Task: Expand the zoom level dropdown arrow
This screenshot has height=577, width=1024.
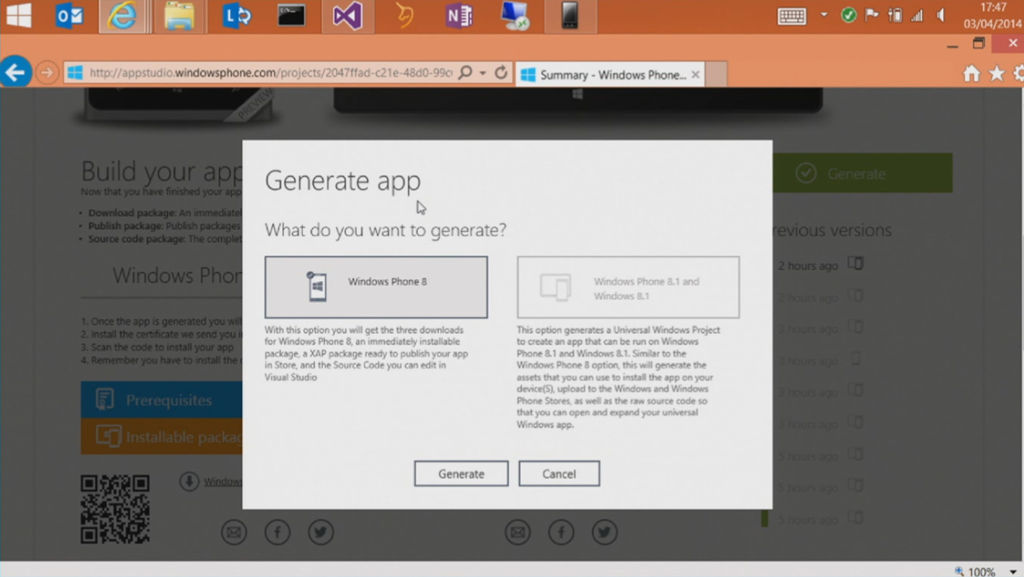Action: 1013,572
